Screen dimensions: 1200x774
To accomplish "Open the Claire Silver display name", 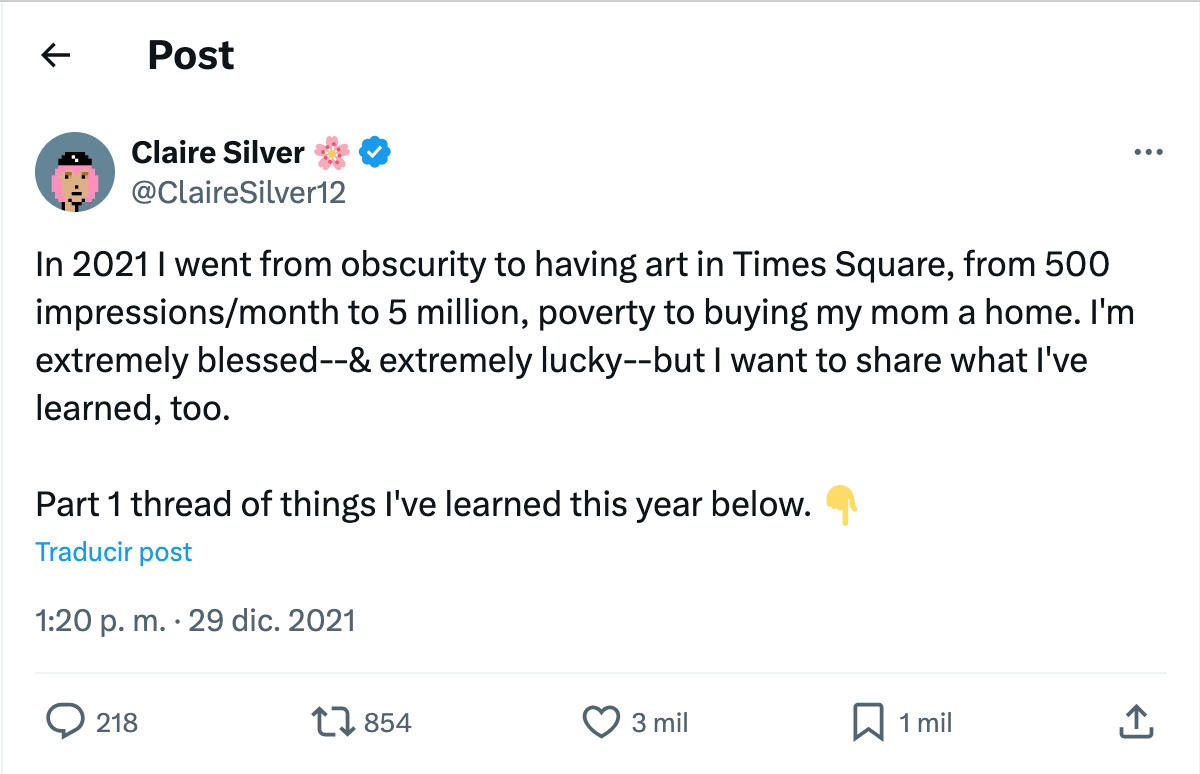I will pyautogui.click(x=217, y=153).
